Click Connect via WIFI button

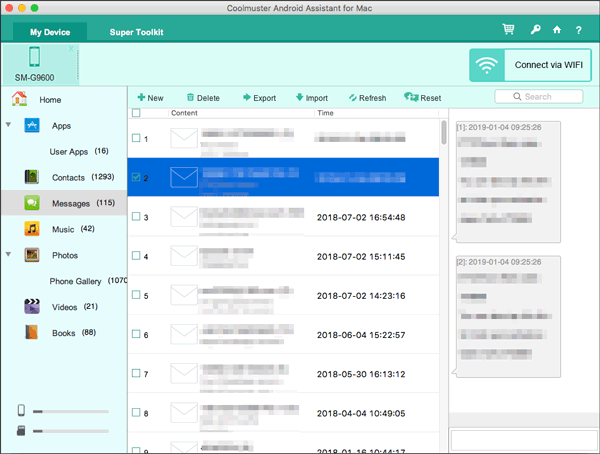[530, 65]
